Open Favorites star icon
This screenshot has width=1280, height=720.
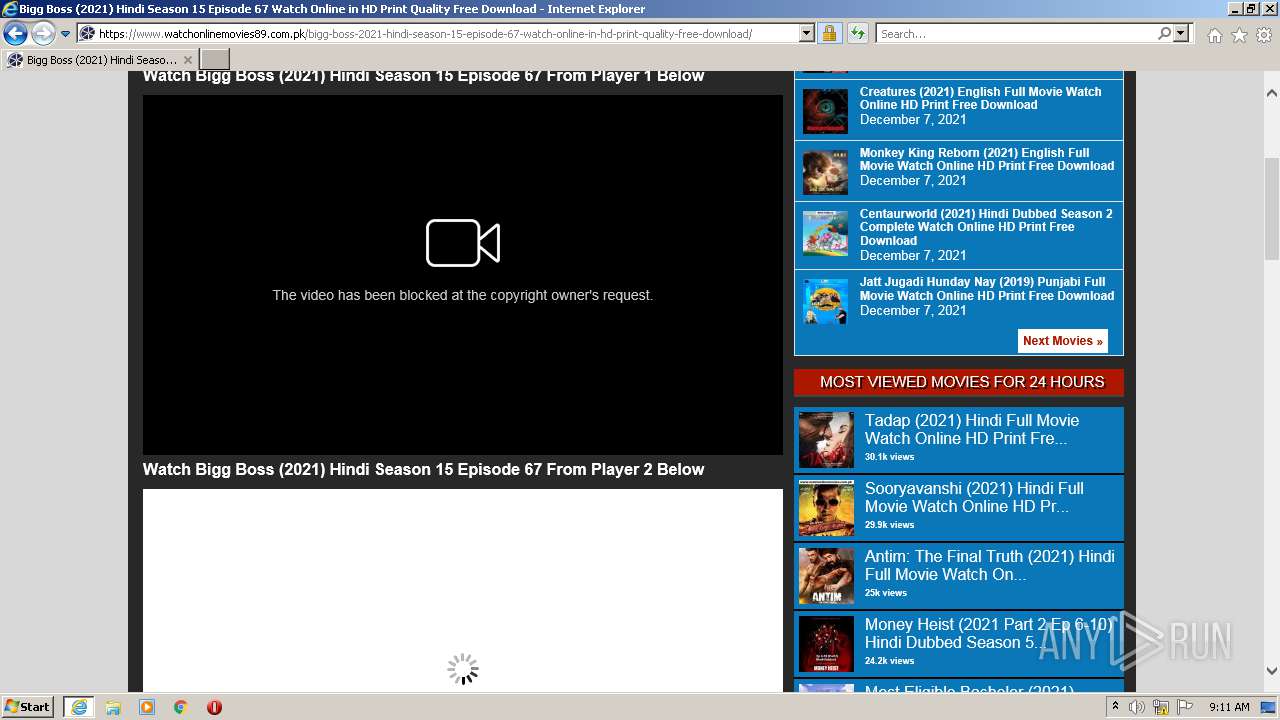pos(1239,35)
